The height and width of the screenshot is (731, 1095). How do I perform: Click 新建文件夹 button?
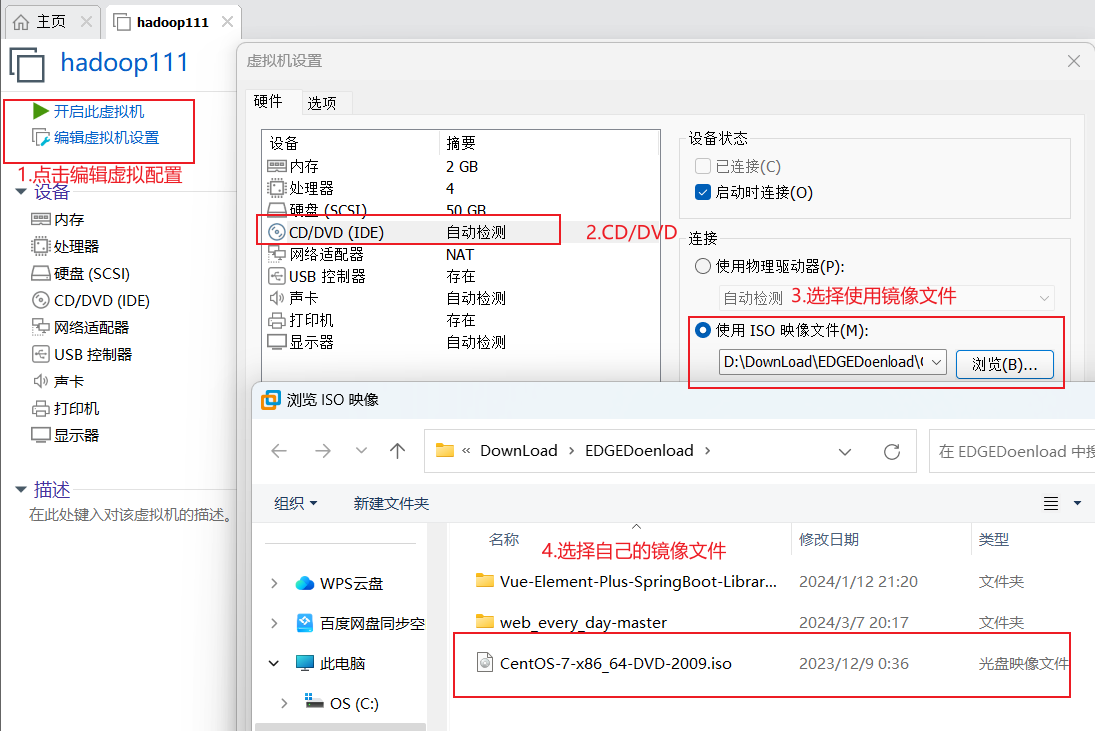click(391, 503)
